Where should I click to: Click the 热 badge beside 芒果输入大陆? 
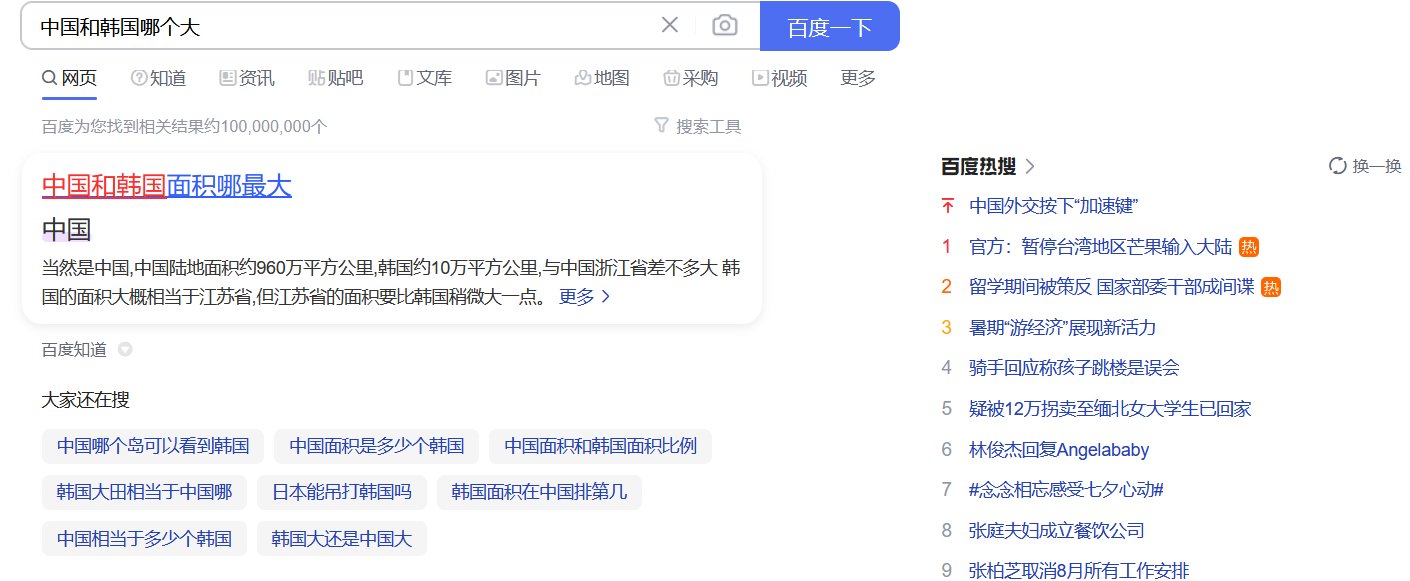point(1248,247)
